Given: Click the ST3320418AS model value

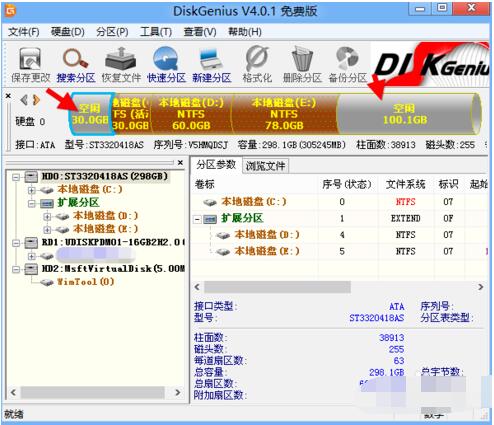Looking at the screenshot, I should coord(377,318).
